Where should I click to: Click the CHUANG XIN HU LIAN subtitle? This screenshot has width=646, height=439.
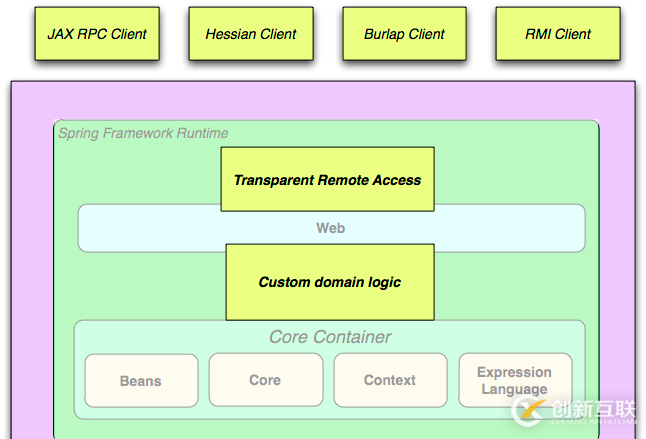(x=589, y=423)
